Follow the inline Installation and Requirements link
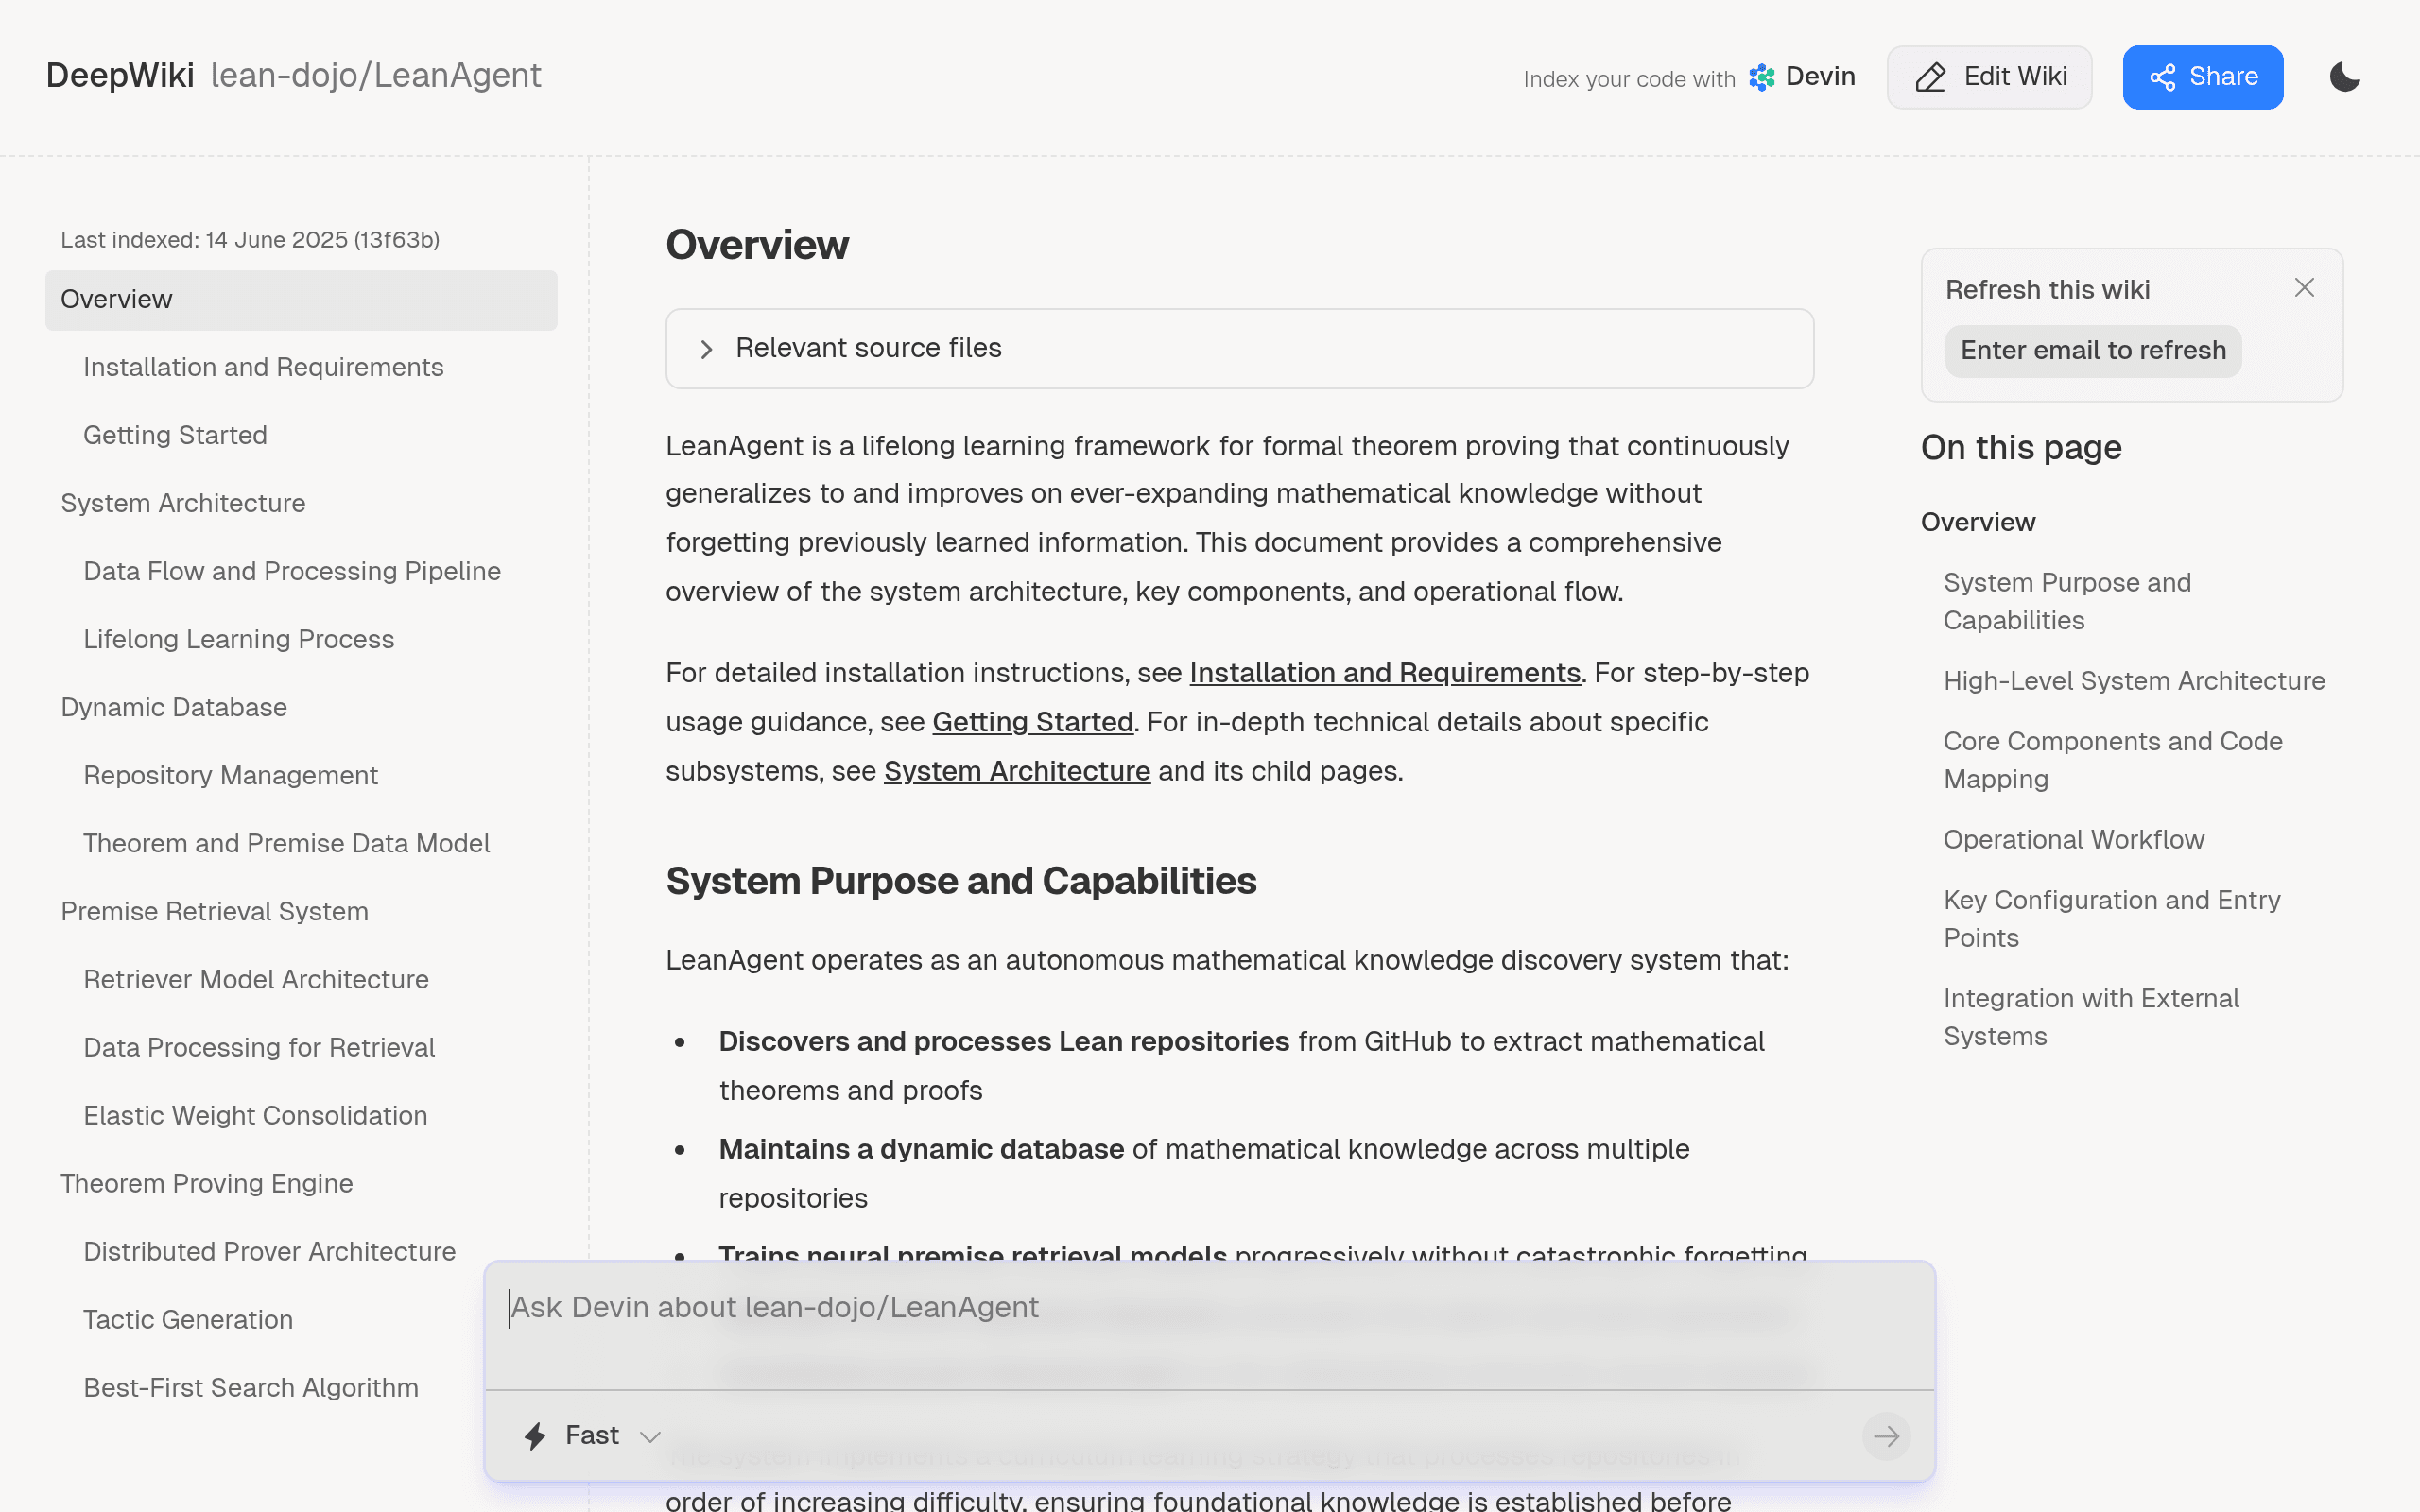Viewport: 2420px width, 1512px height. pos(1385,673)
